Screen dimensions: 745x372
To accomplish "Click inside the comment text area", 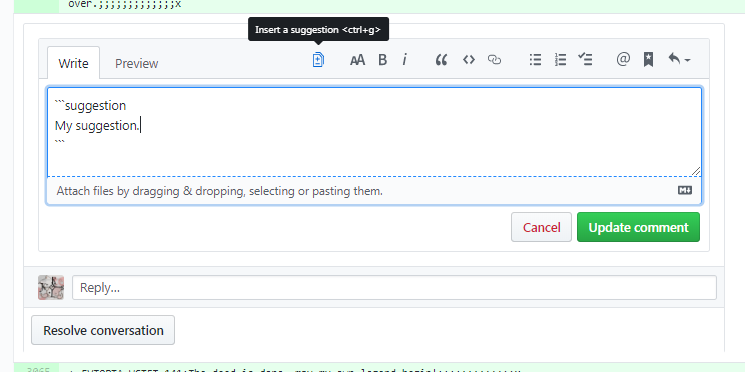I will [x=374, y=132].
